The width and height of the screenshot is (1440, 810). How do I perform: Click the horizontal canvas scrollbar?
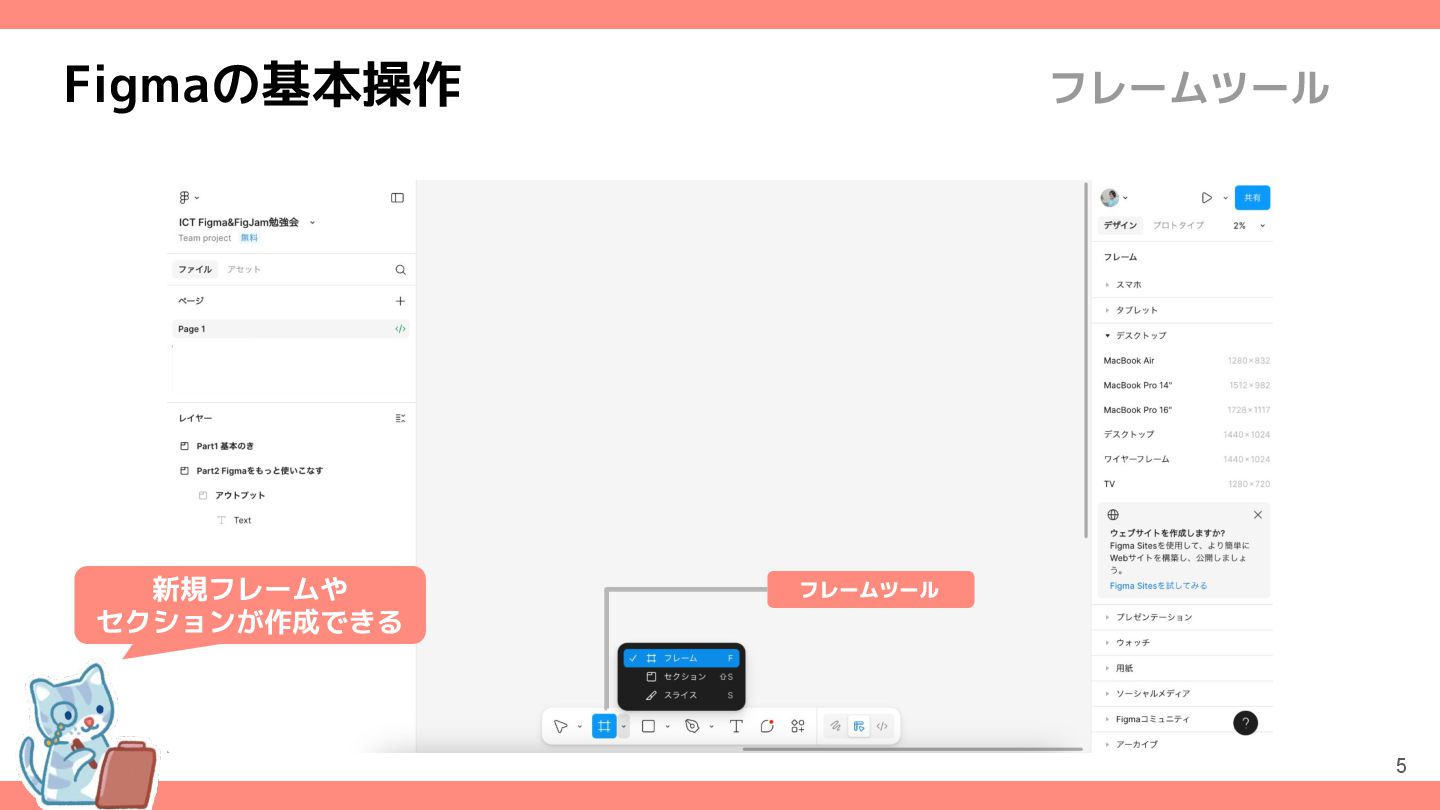(x=912, y=749)
